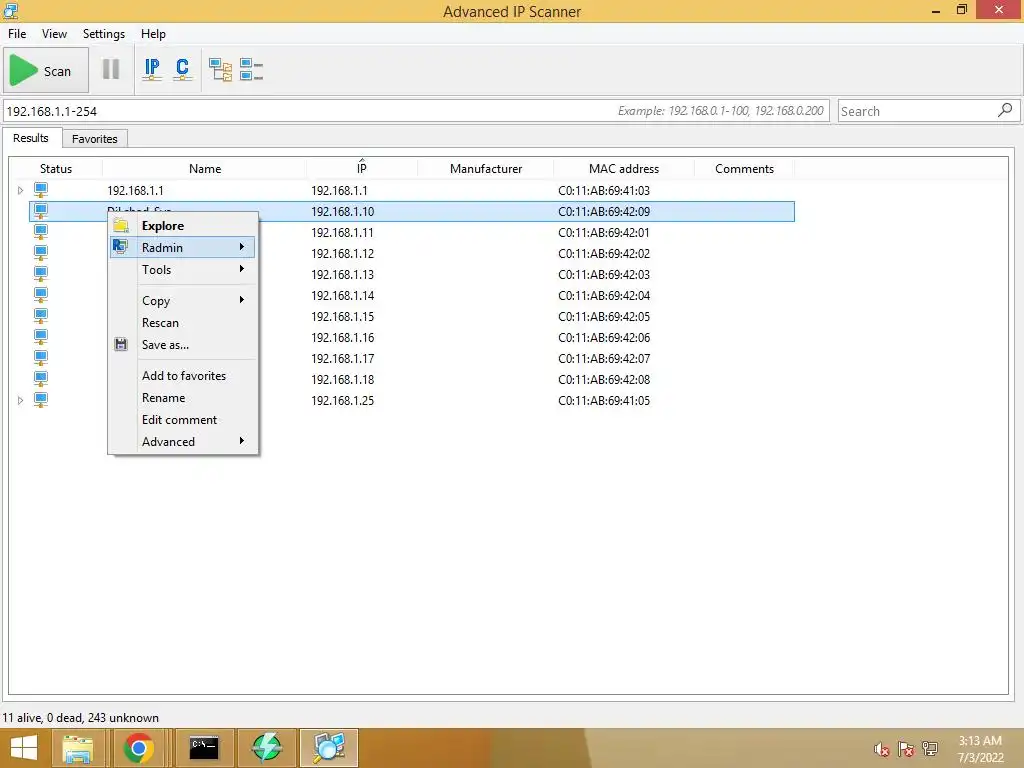Open the Windows Start button
Image resolution: width=1024 pixels, height=768 pixels.
pos(24,748)
